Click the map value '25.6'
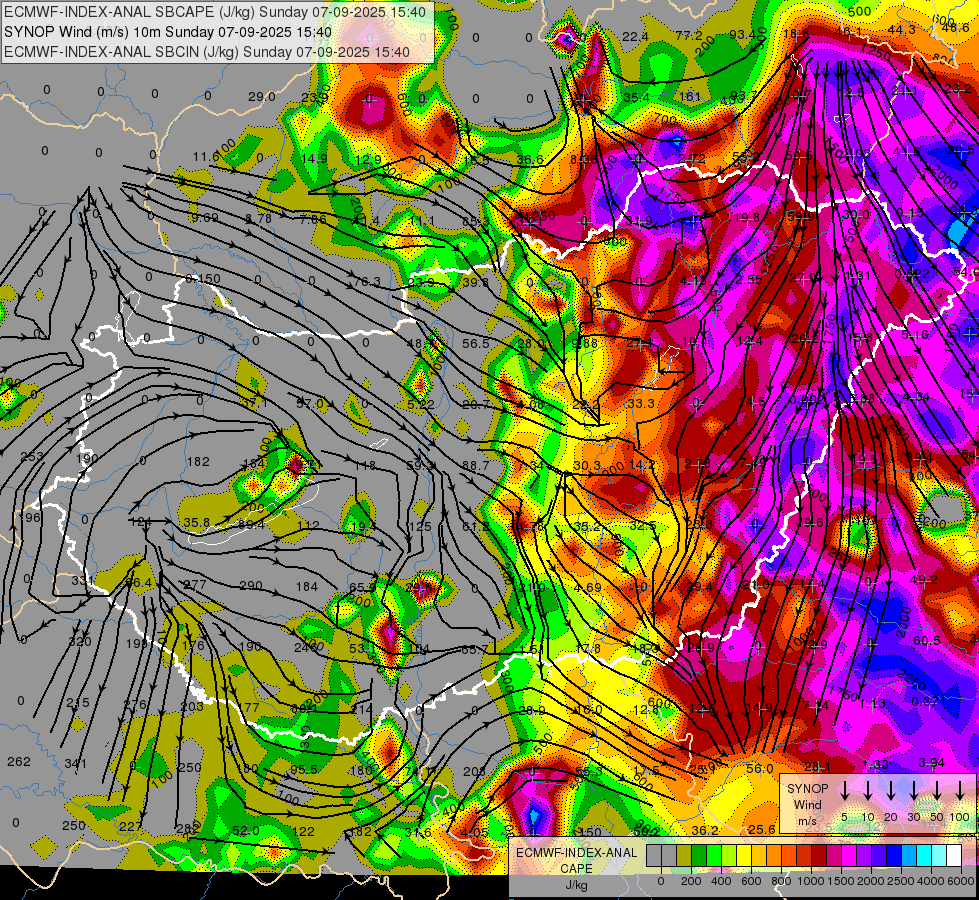979x900 pixels. (761, 829)
